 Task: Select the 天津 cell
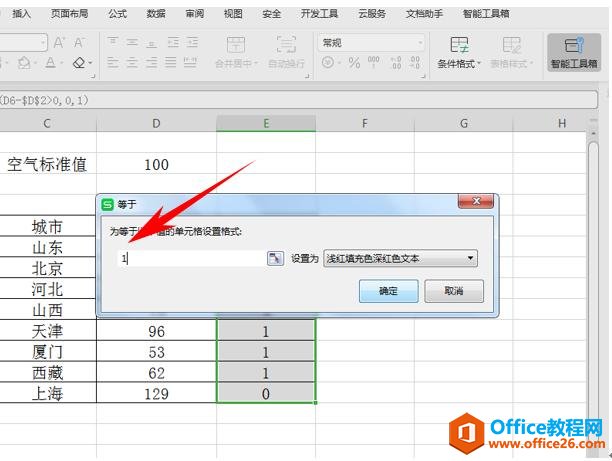pyautogui.click(x=48, y=331)
